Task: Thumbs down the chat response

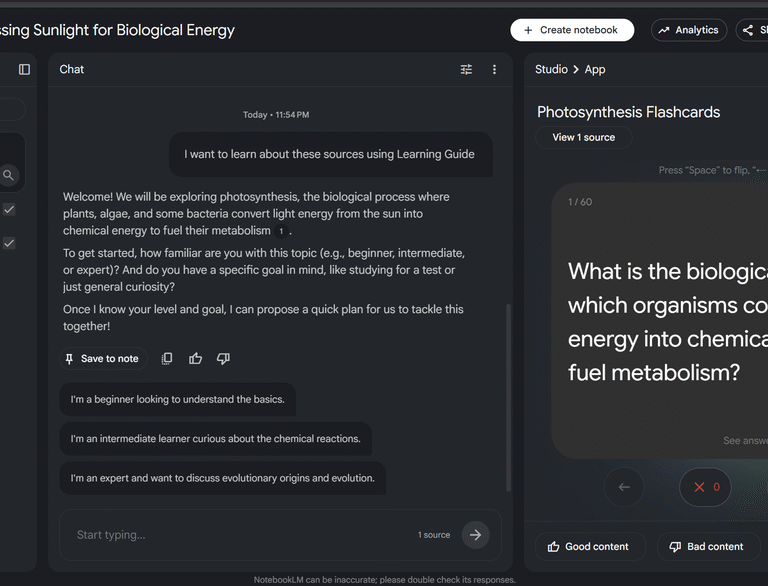Action: click(x=223, y=359)
